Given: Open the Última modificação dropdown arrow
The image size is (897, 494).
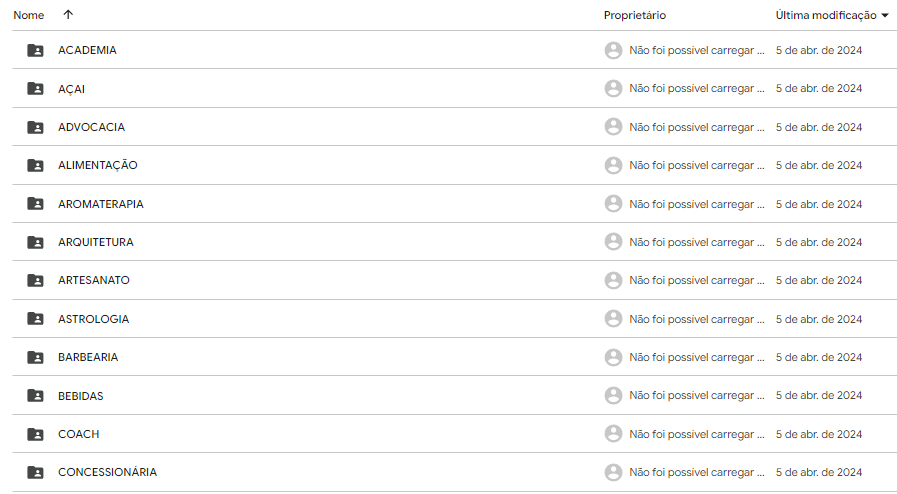Looking at the screenshot, I should 885,16.
